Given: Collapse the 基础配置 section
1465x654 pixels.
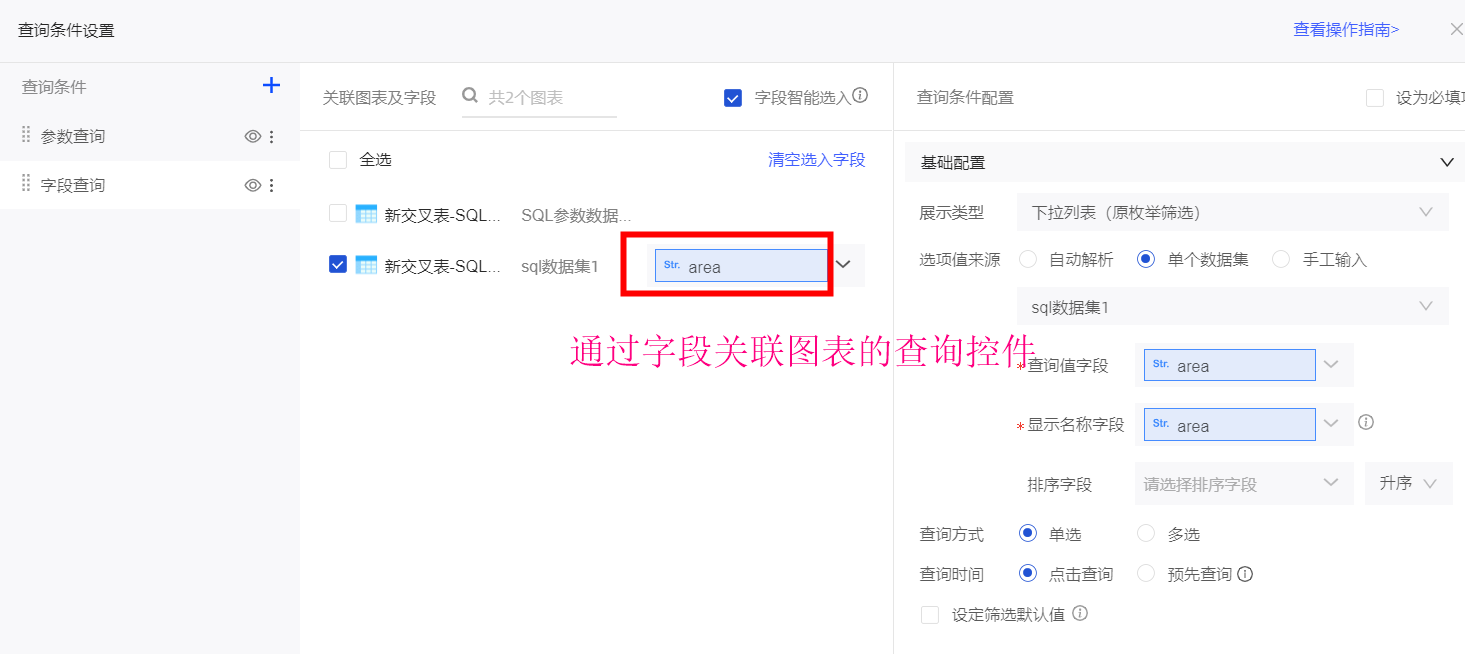Looking at the screenshot, I should [x=1446, y=162].
